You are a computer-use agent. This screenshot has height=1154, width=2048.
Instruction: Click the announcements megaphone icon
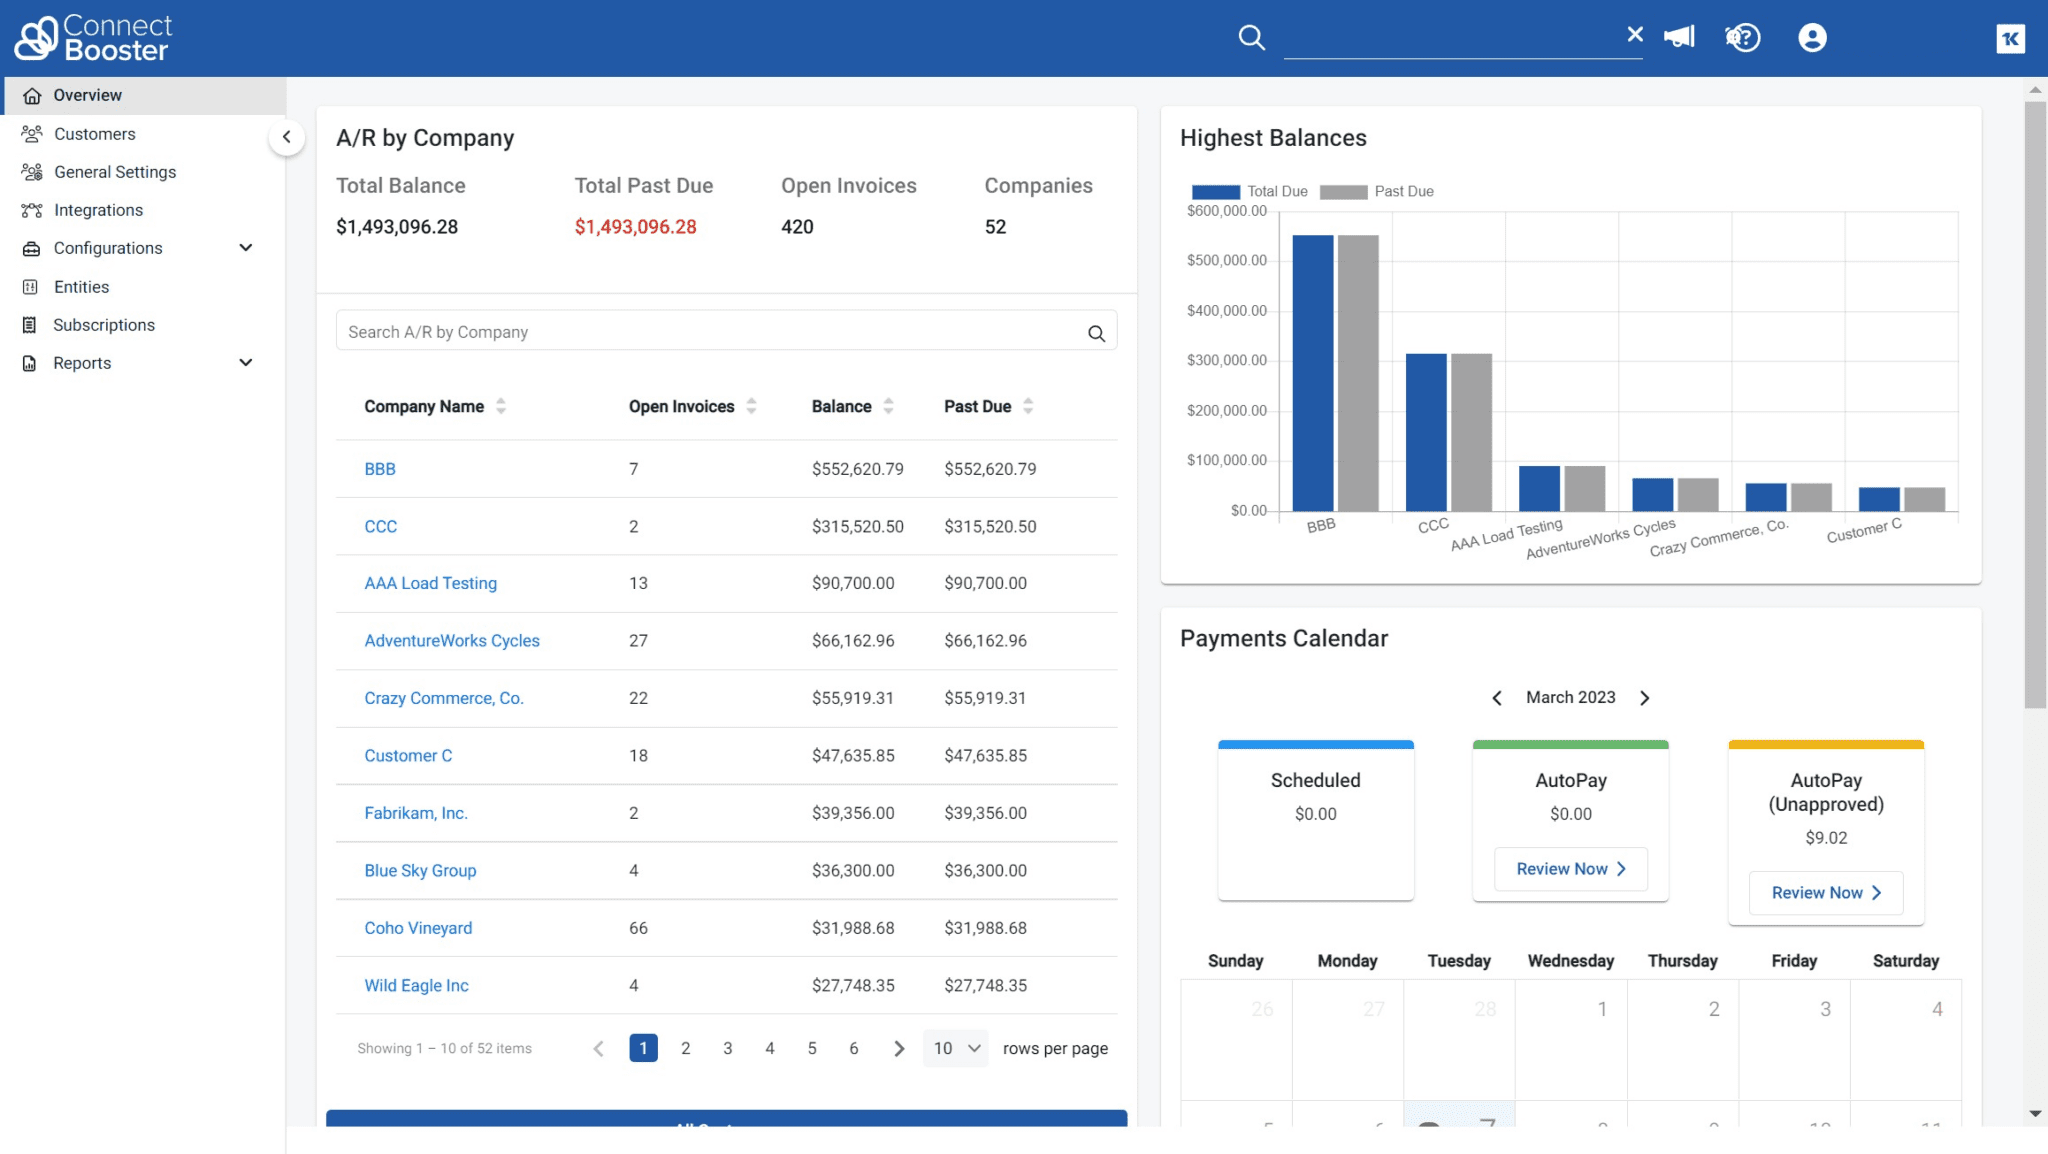coord(1679,37)
